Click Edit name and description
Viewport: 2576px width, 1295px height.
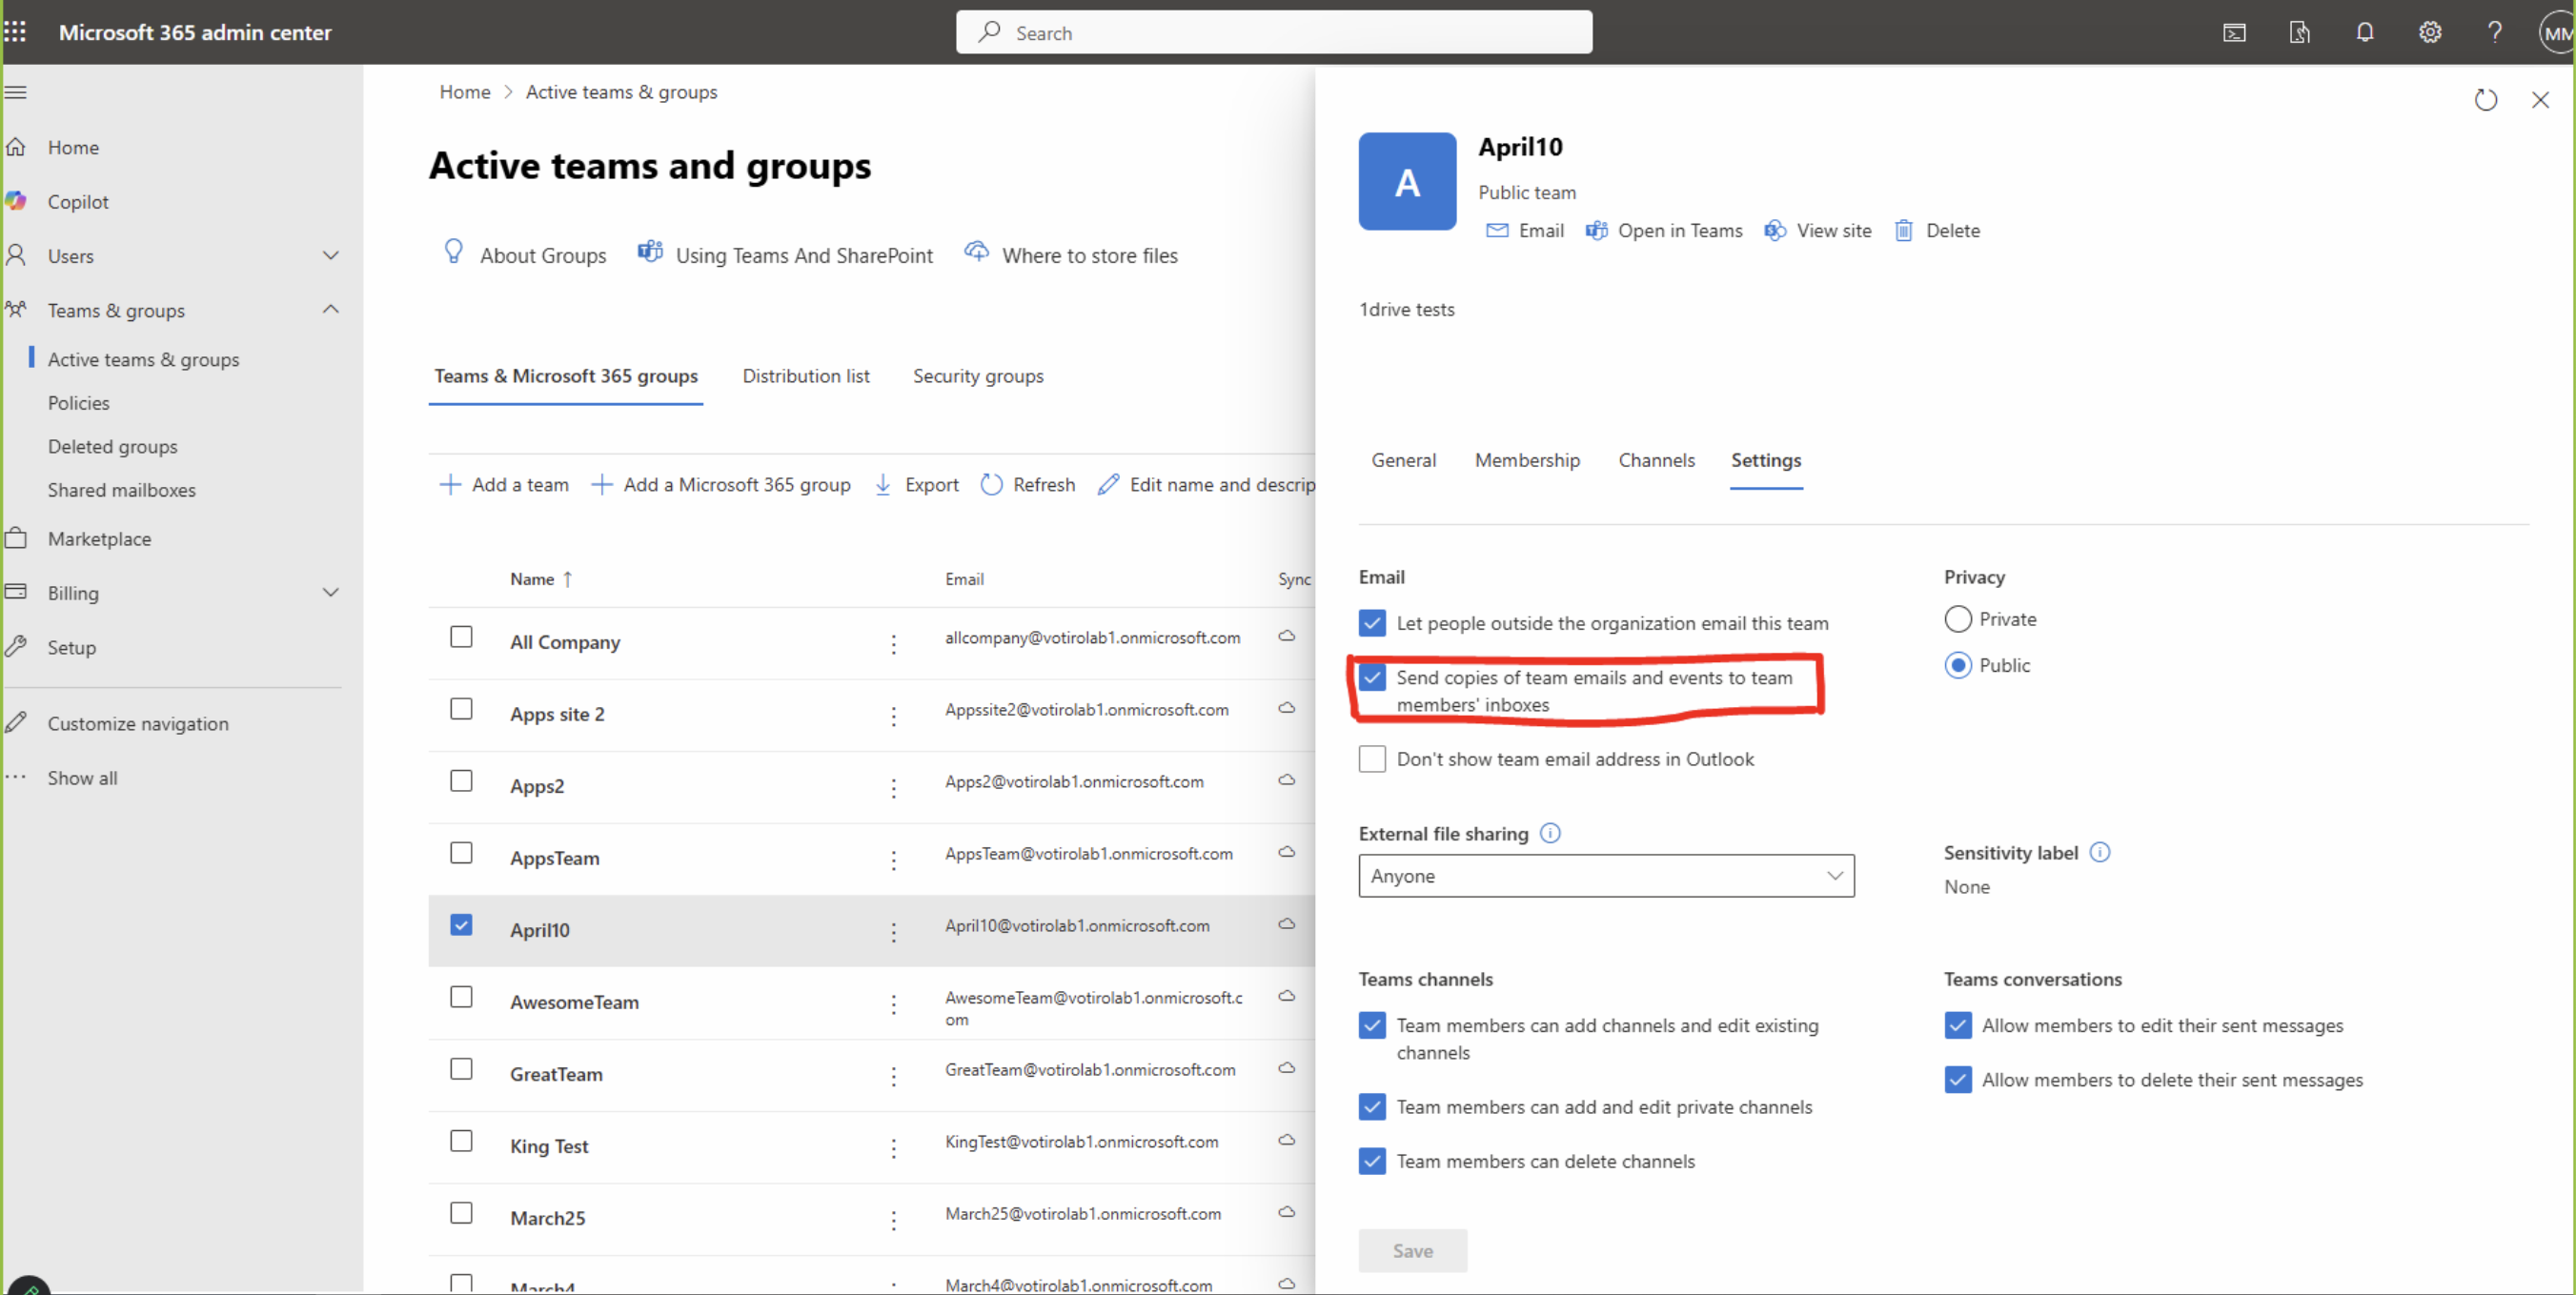(x=1206, y=485)
